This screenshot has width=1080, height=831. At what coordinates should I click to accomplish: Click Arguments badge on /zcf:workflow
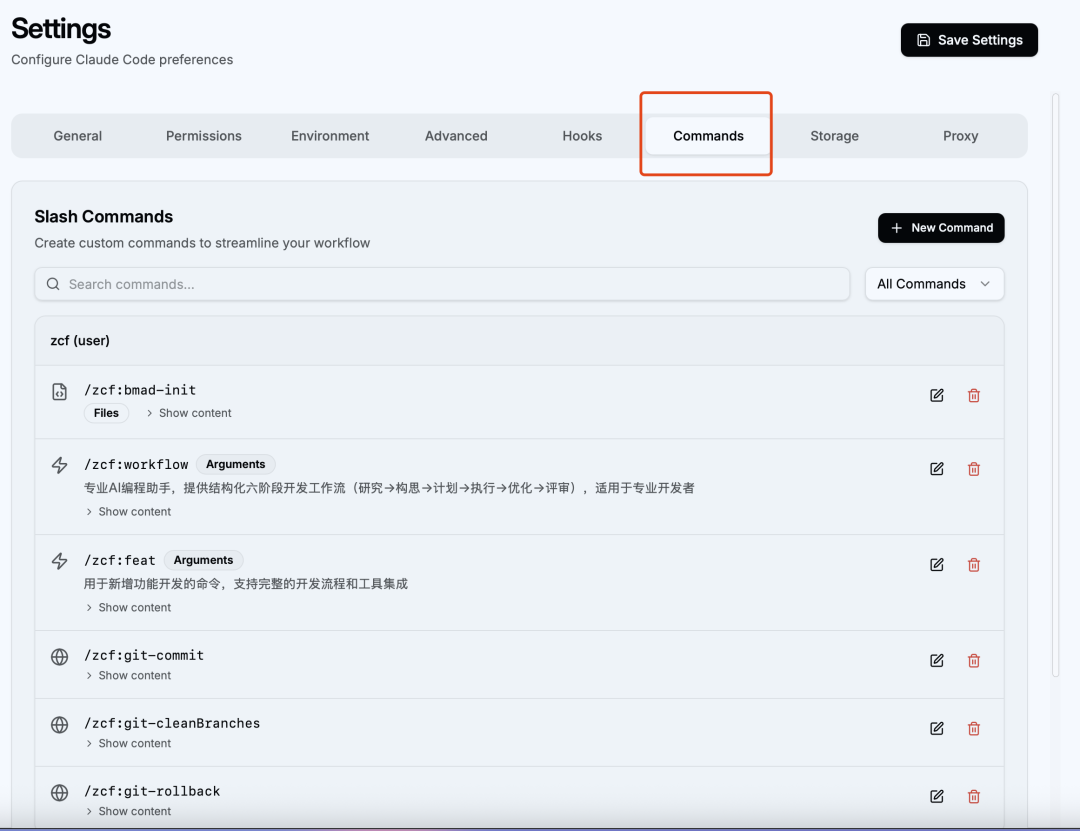coord(236,464)
